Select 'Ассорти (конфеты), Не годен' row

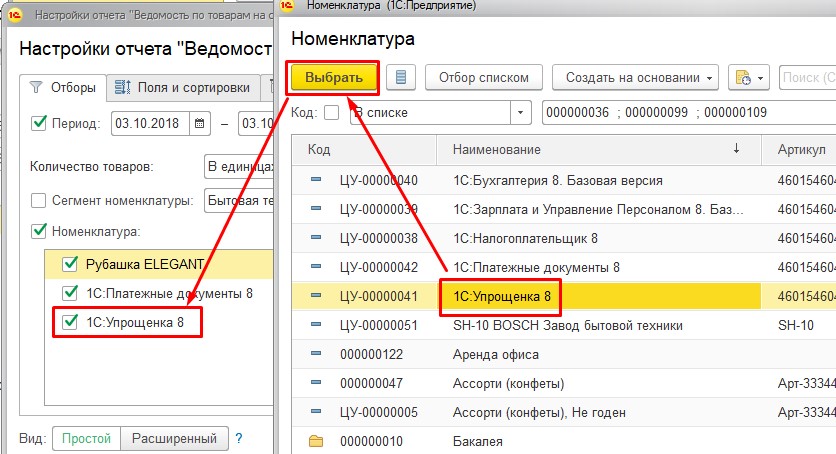click(x=564, y=412)
